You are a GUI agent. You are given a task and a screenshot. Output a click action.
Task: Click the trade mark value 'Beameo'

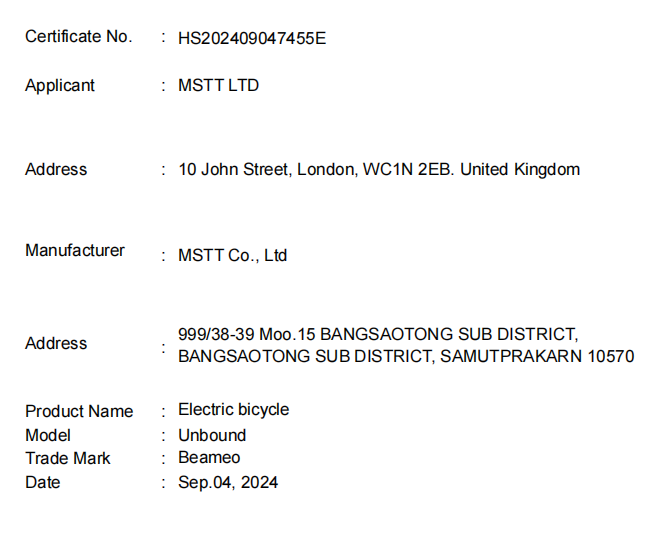(x=209, y=459)
